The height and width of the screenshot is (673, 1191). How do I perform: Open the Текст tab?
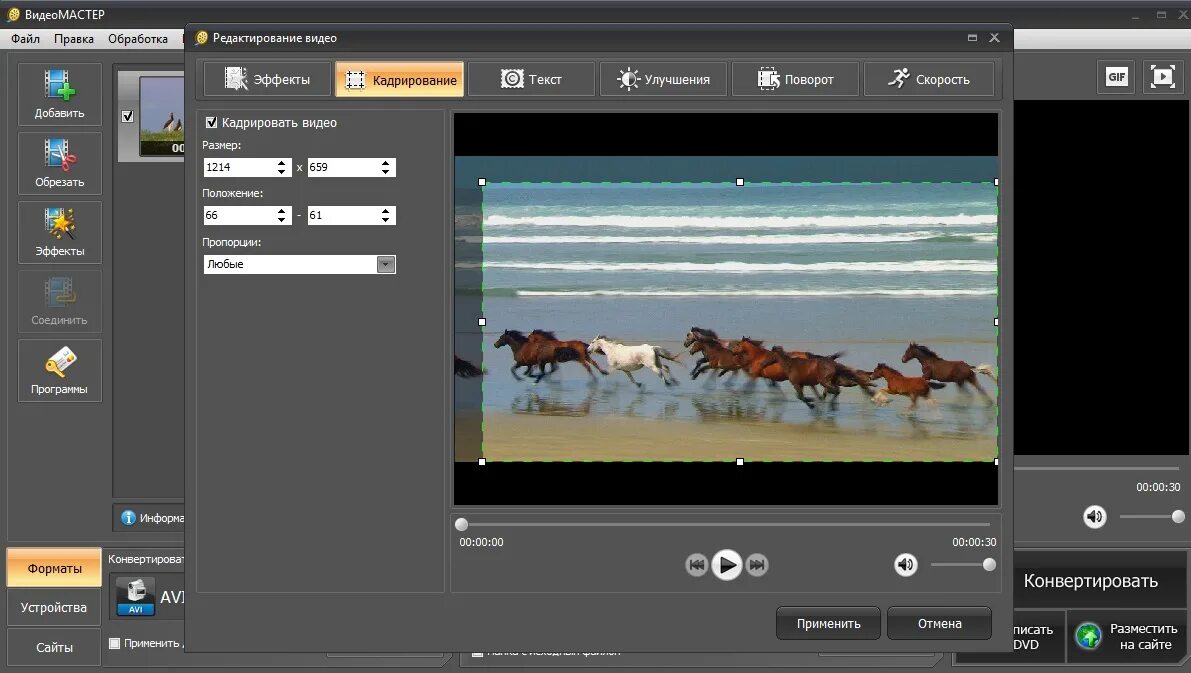[x=531, y=79]
